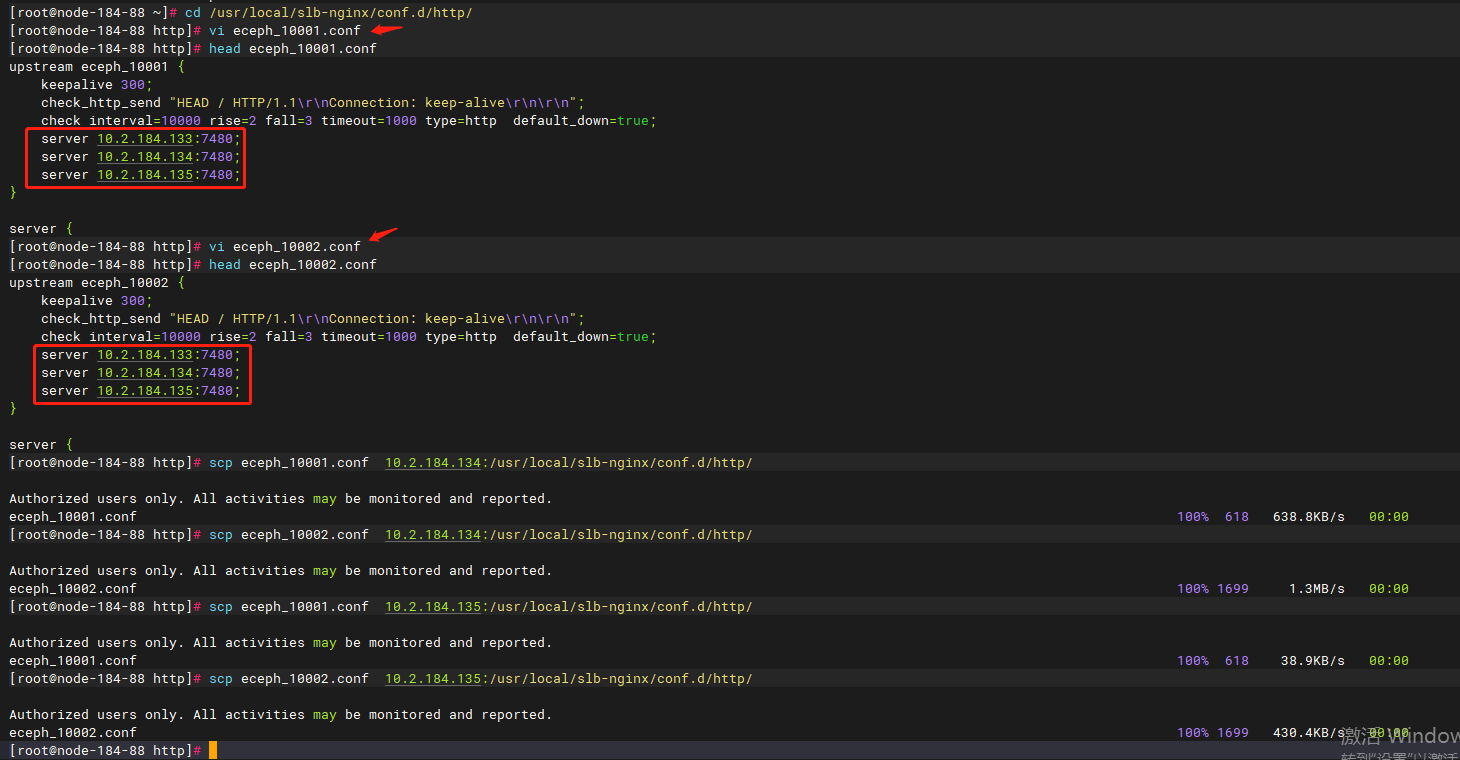Click the 'scp eceph_10001.conf' command targeting 10.2.184.135
This screenshot has height=760, width=1460.
pyautogui.click(x=481, y=606)
